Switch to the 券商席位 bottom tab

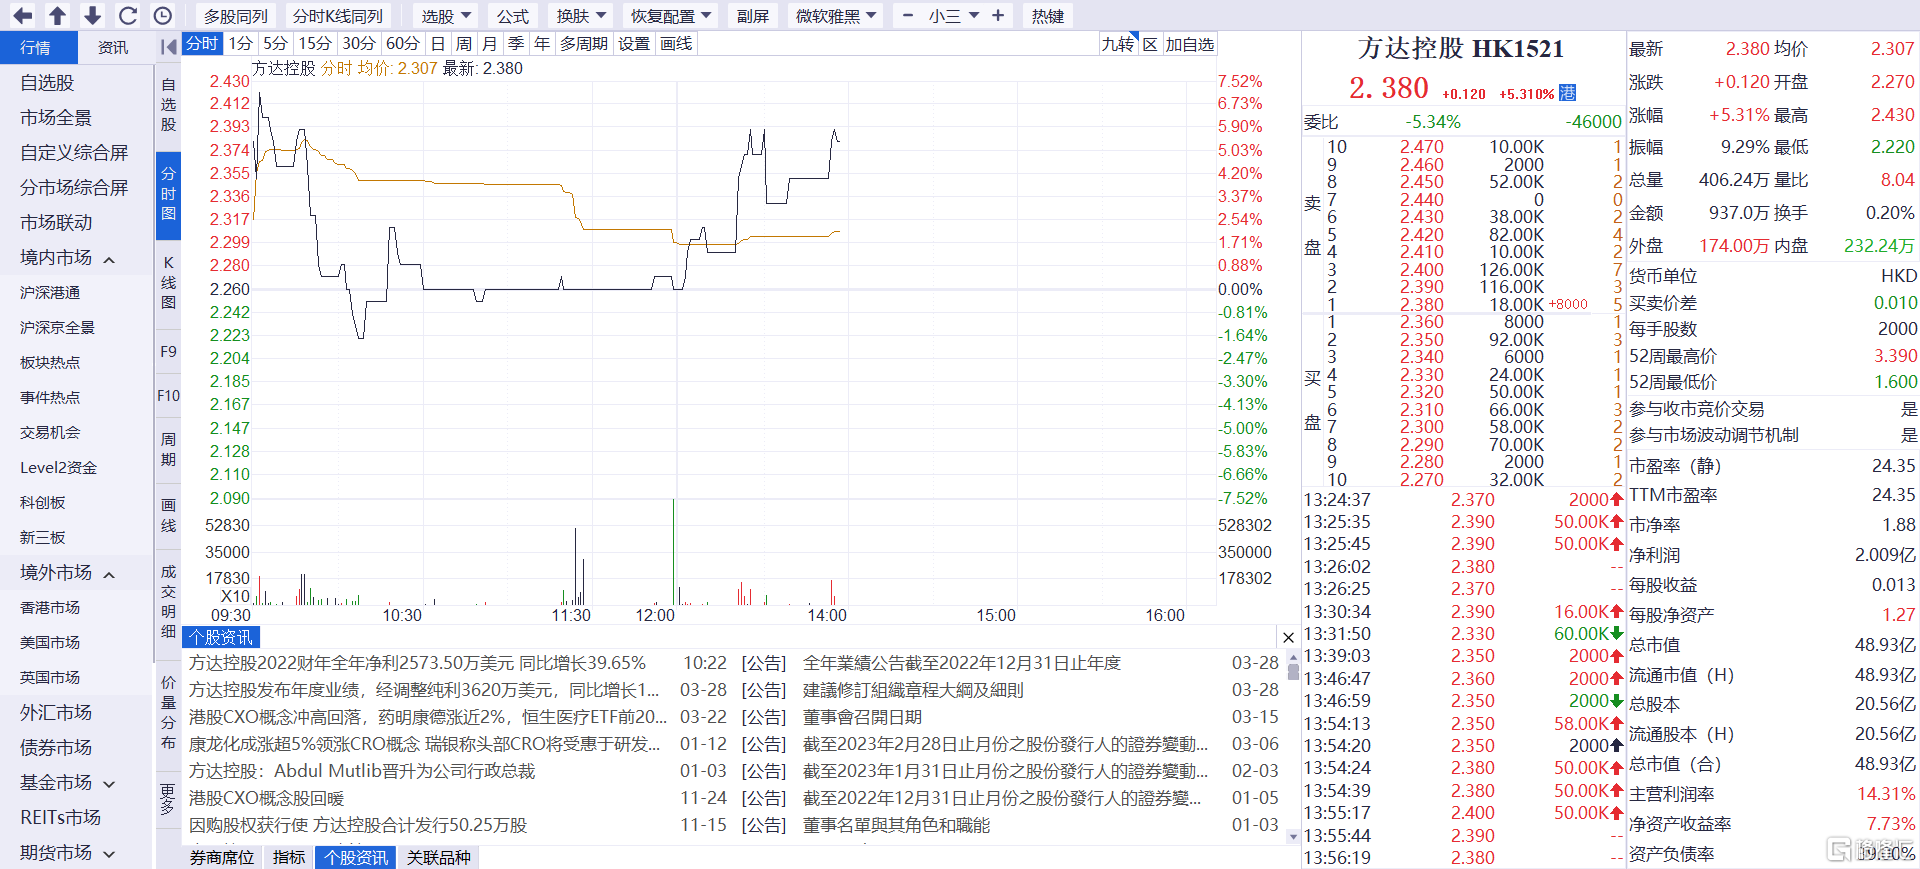click(222, 858)
